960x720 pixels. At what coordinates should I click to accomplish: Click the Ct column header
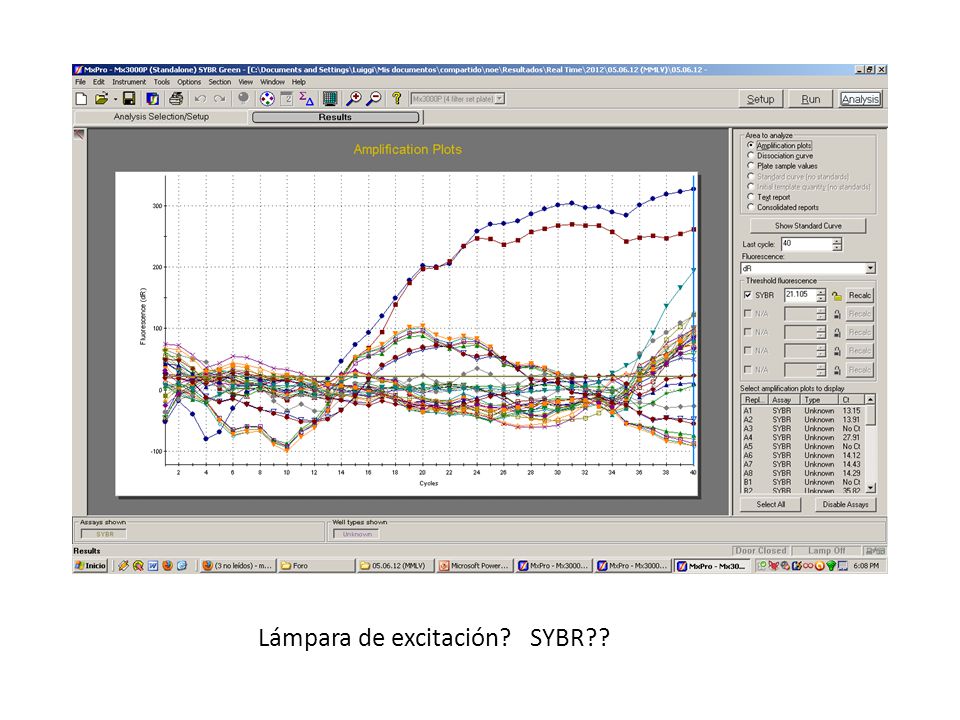click(852, 399)
